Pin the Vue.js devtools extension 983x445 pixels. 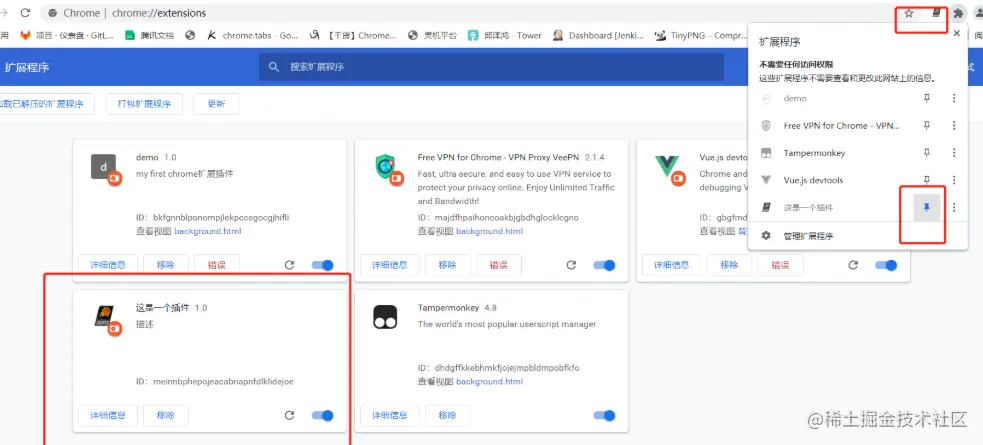tap(927, 180)
